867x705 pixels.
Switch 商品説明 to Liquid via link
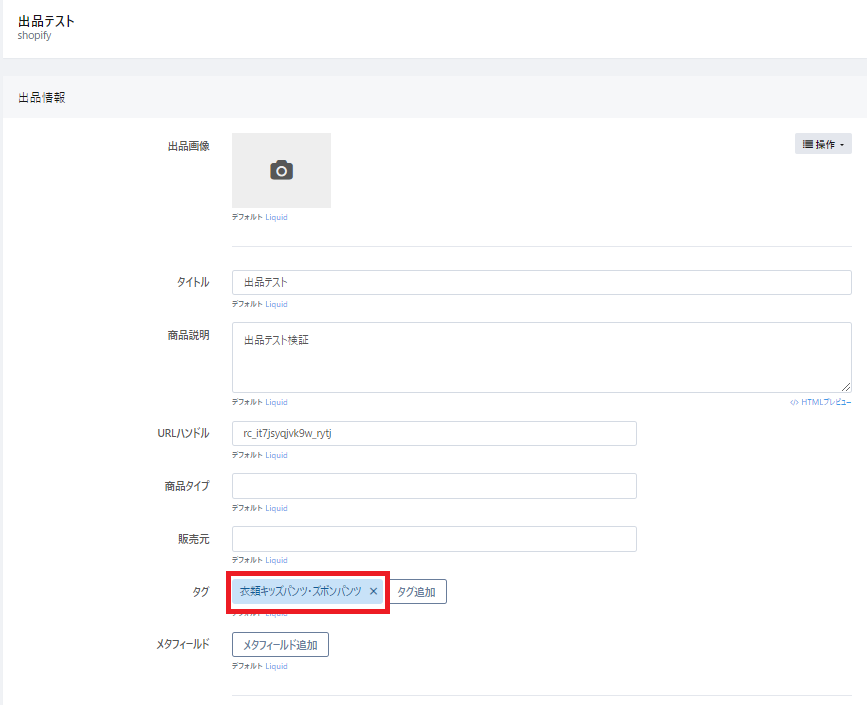tap(276, 402)
